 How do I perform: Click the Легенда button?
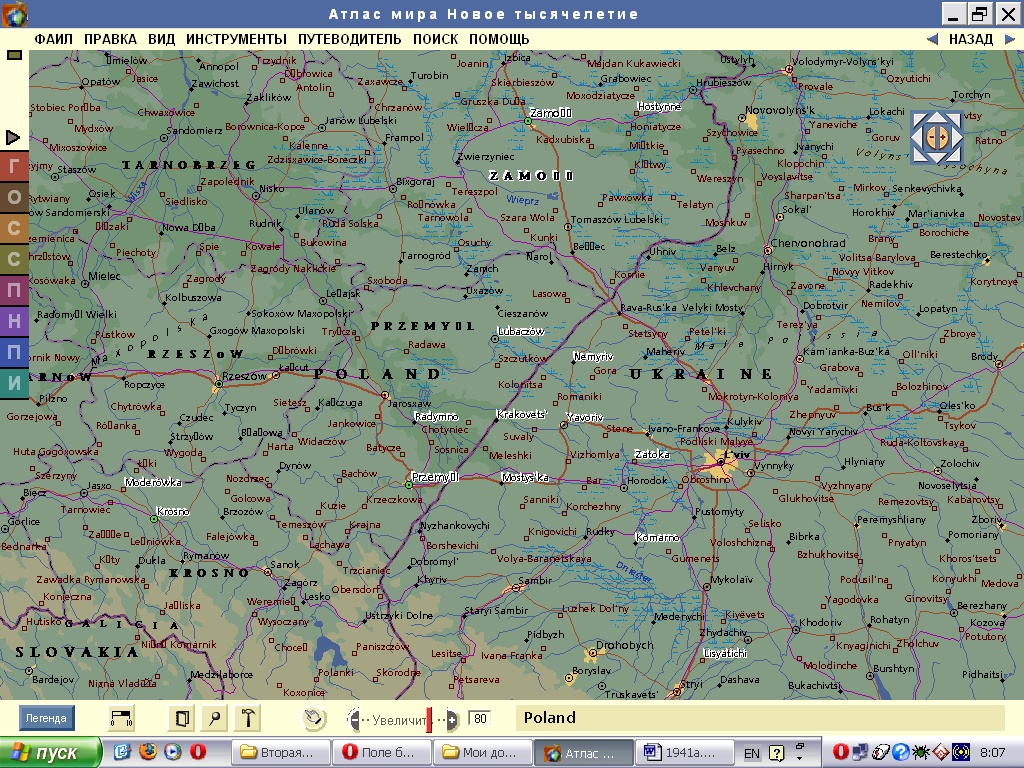pyautogui.click(x=46, y=718)
